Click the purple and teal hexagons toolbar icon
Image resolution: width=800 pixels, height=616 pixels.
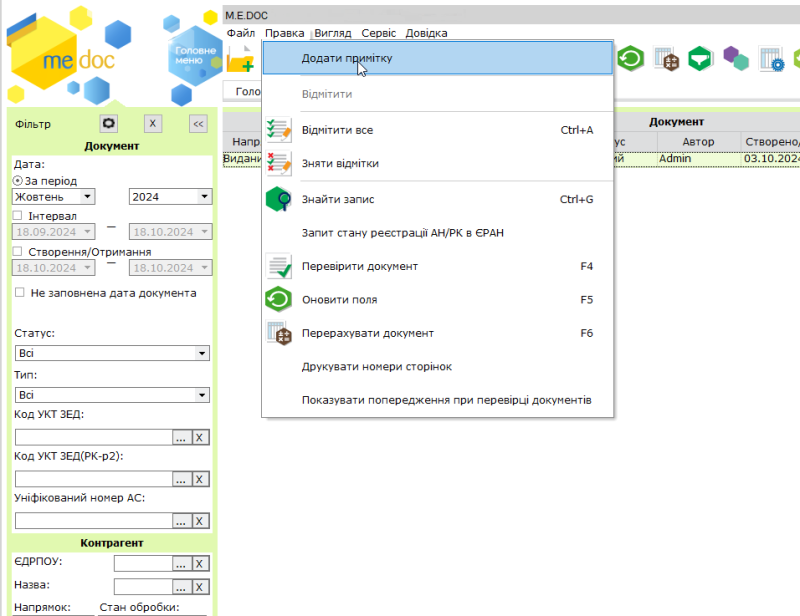coord(736,58)
